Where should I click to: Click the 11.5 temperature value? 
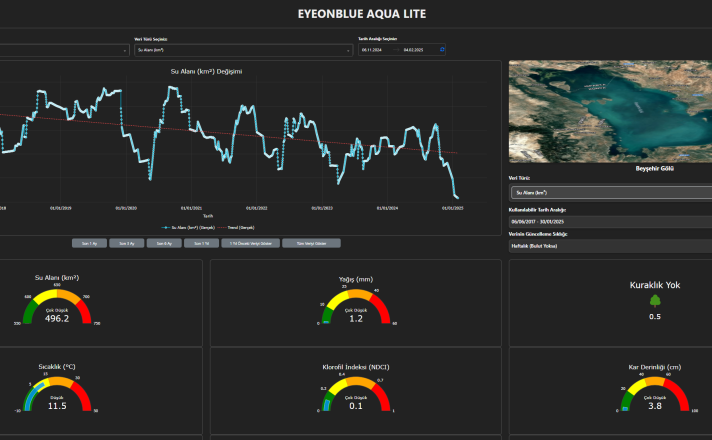[x=57, y=406]
